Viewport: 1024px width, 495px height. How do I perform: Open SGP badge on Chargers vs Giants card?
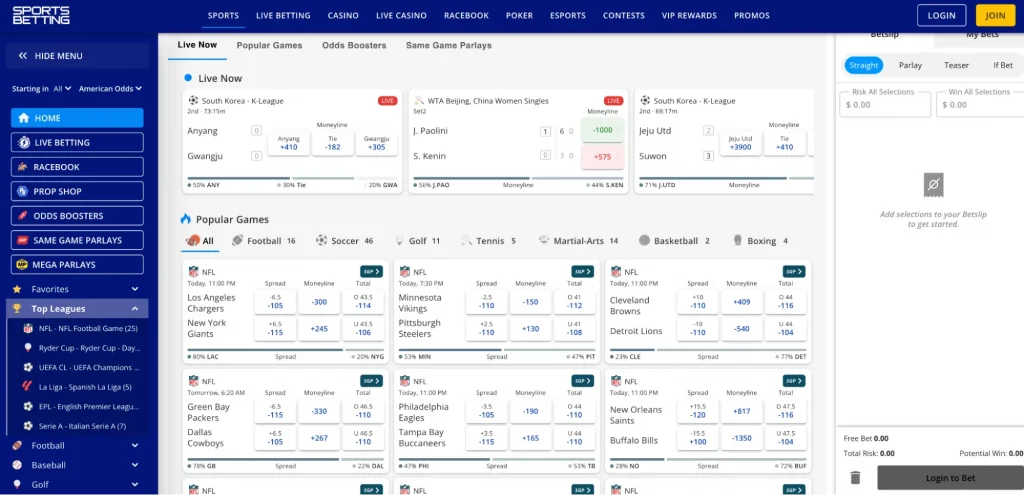[372, 271]
